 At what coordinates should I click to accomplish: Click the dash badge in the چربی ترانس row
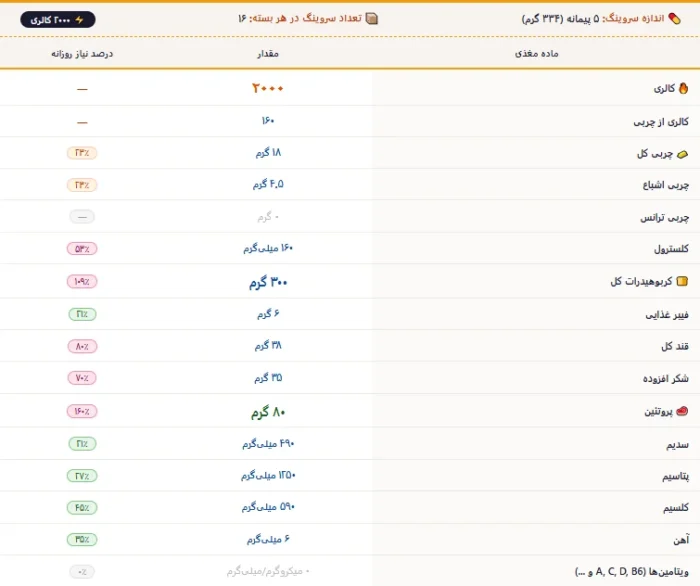(82, 217)
